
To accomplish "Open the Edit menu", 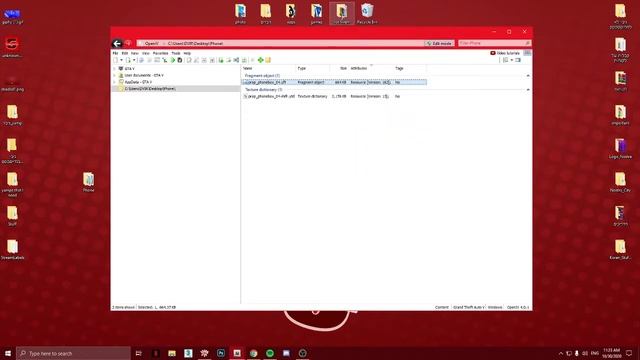I will click(x=125, y=53).
